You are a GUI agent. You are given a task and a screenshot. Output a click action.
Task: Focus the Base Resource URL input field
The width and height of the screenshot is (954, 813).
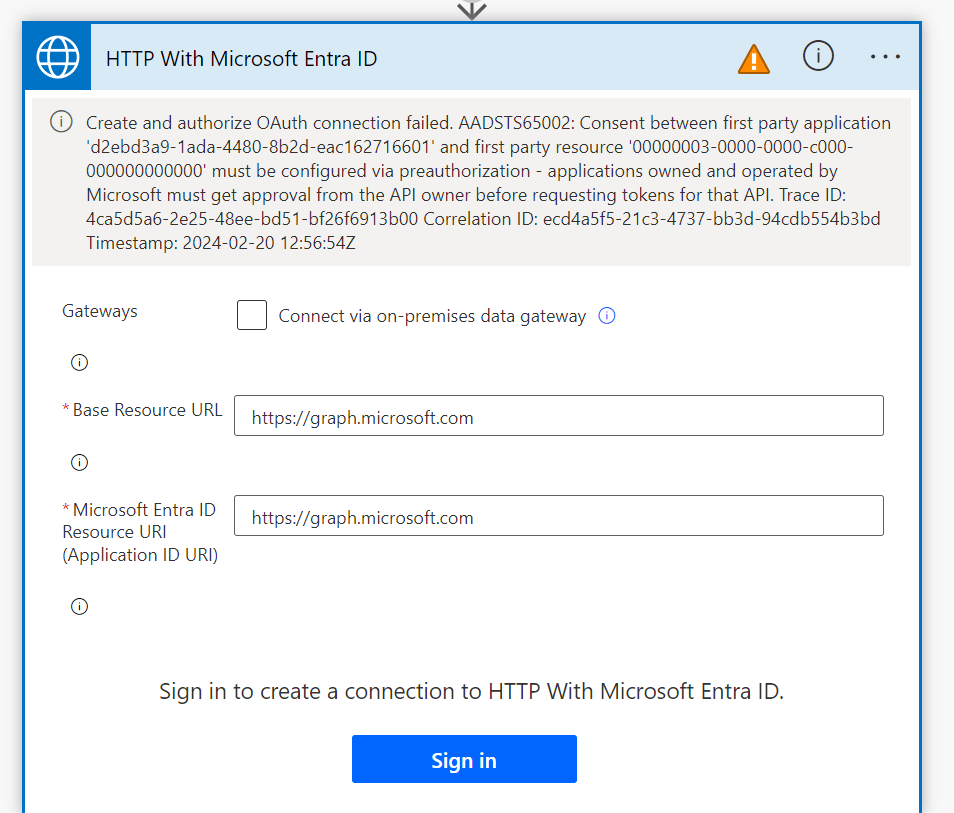click(558, 416)
